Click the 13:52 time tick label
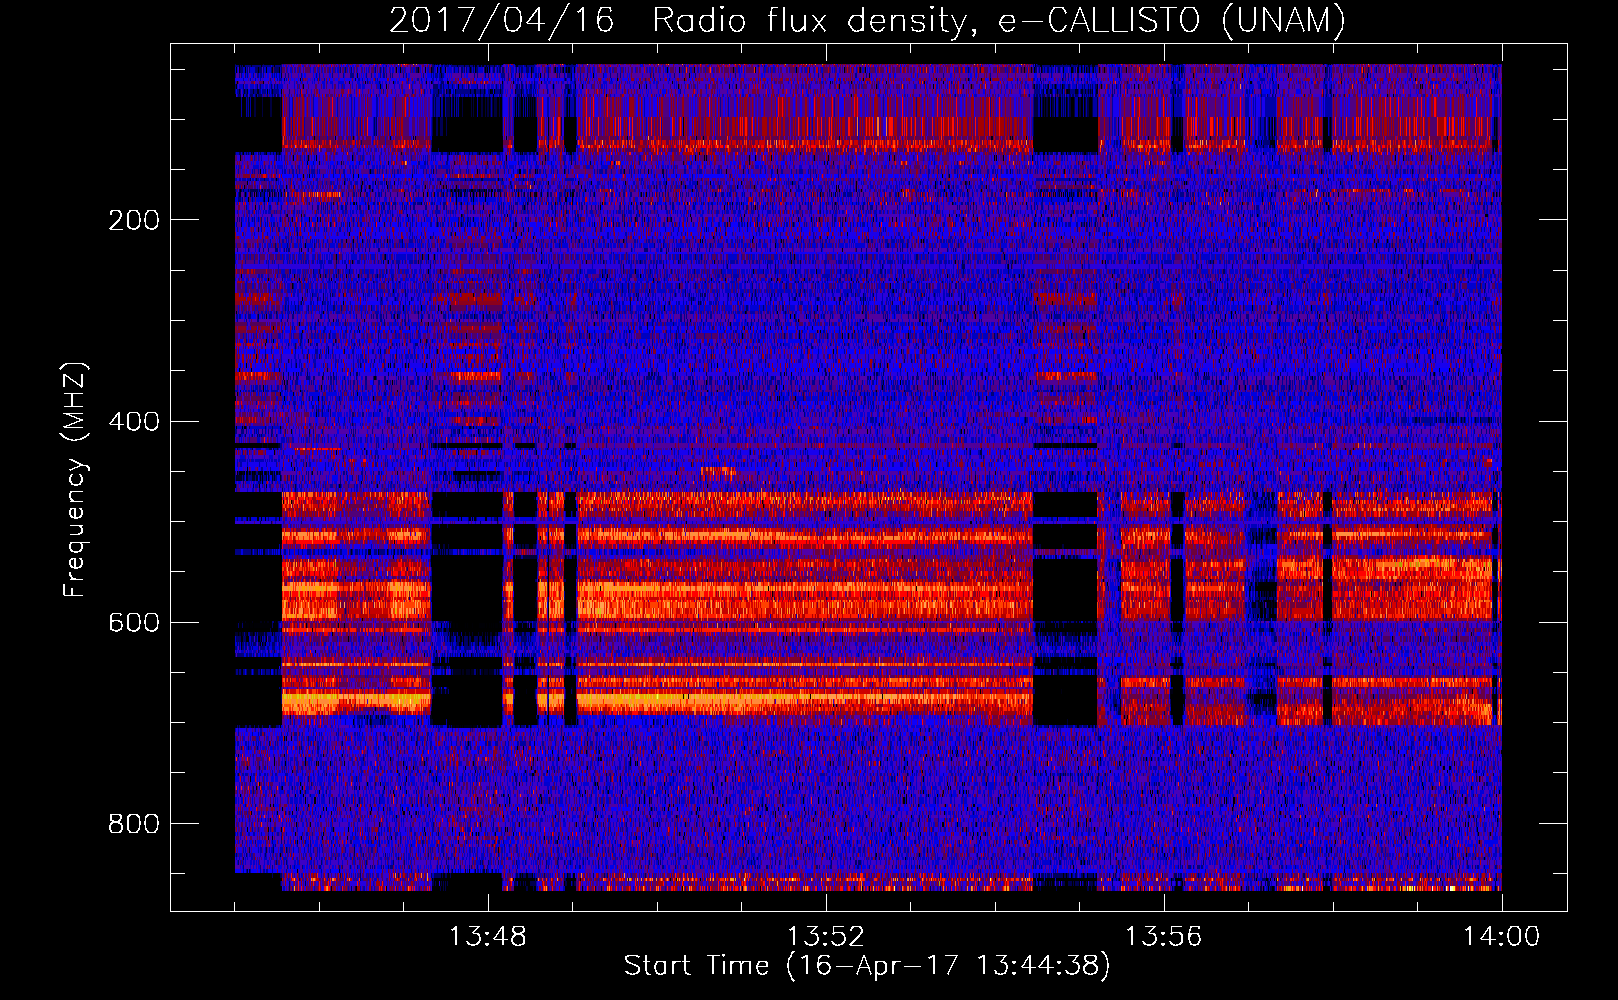 pos(825,937)
